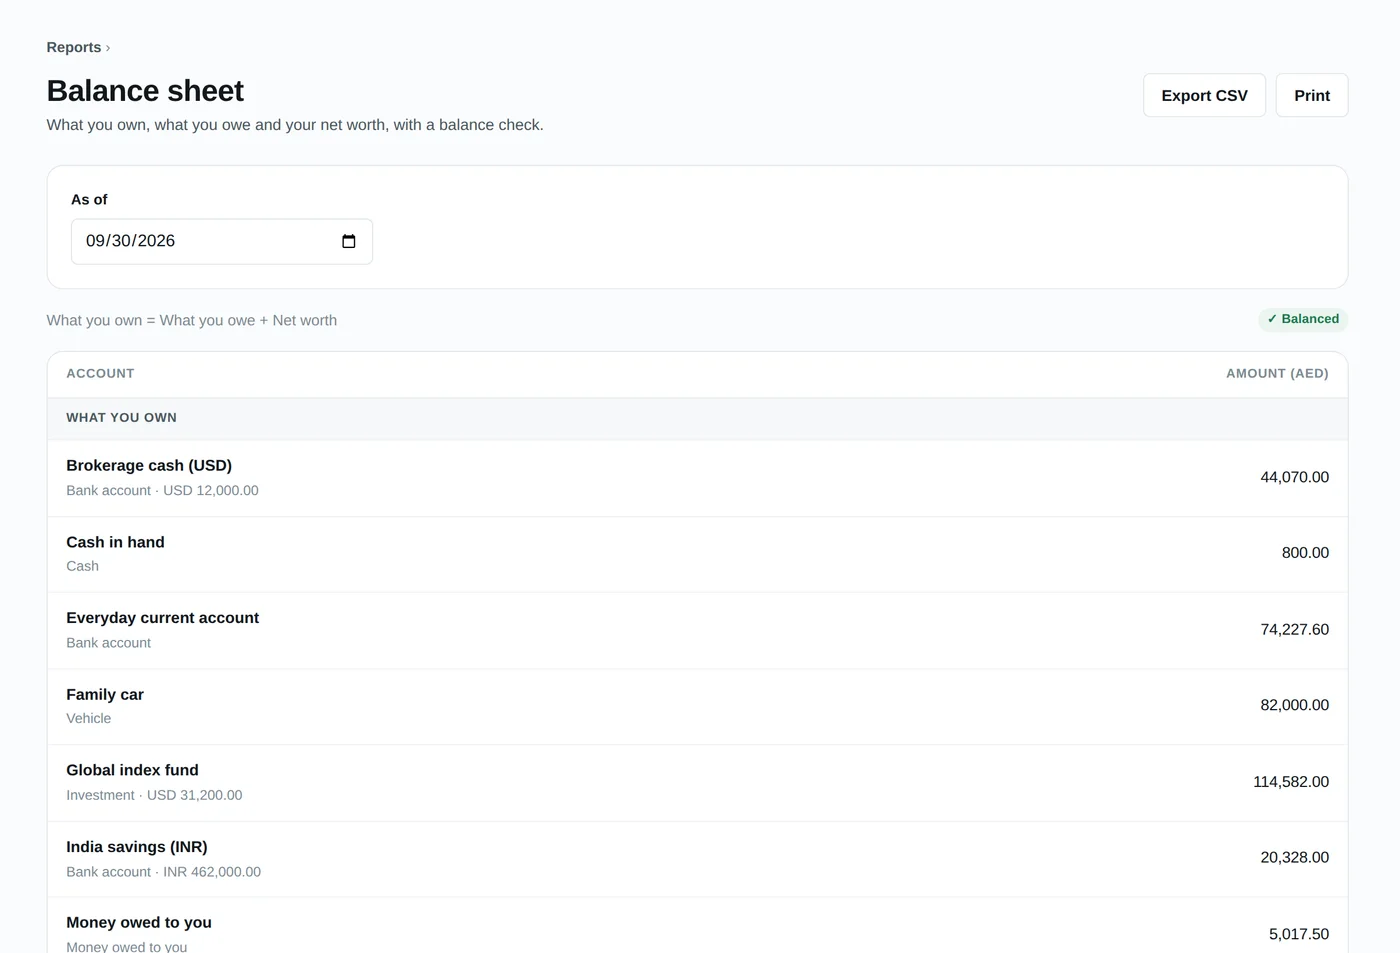Viewport: 1400px width, 953px height.
Task: Click the Vehicle label under Family car
Action: click(89, 718)
